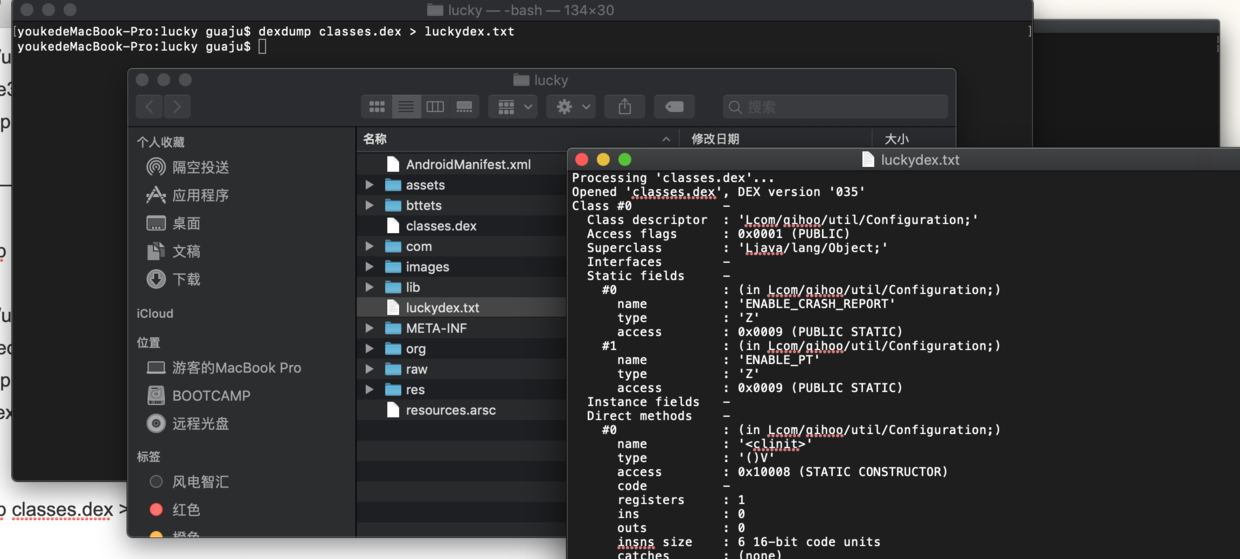Sort by 名称 name column header
1240x559 pixels.
pos(517,139)
